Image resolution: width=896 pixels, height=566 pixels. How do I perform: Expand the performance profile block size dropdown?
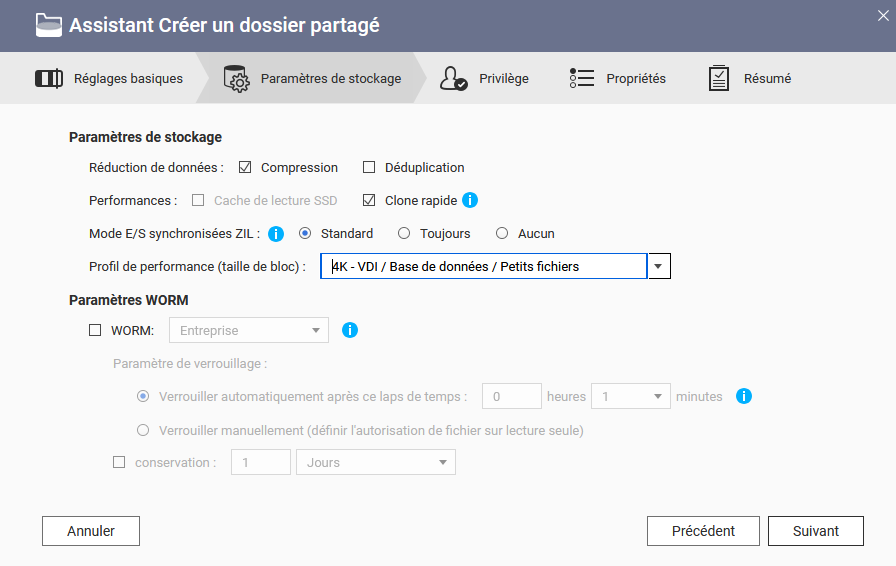tap(659, 266)
